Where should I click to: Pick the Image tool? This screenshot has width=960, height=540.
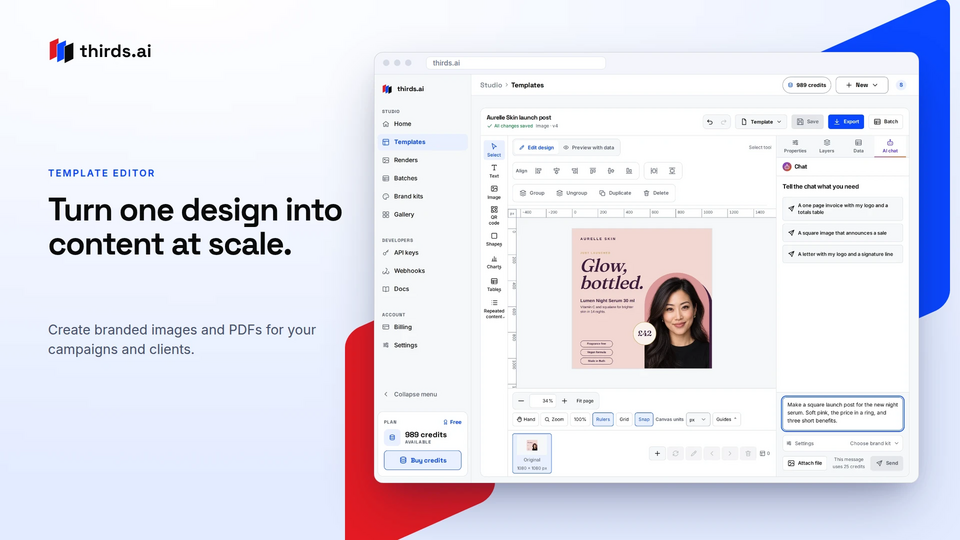[494, 192]
